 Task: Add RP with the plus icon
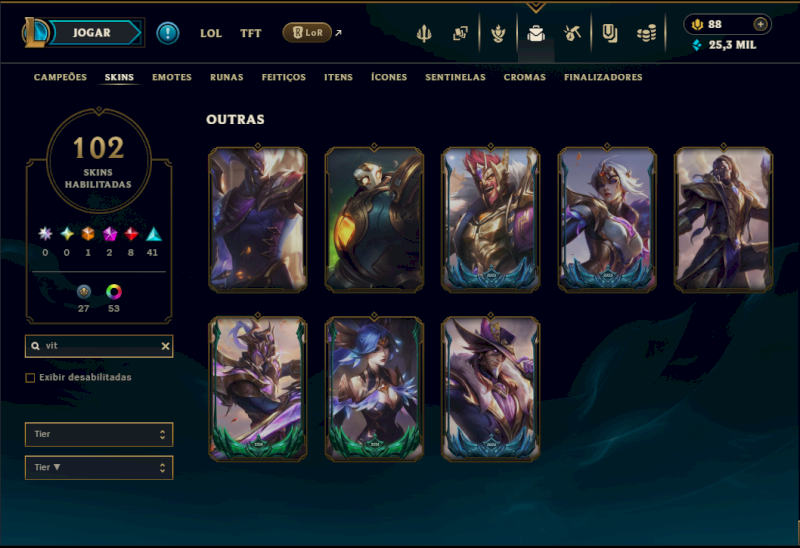(760, 24)
